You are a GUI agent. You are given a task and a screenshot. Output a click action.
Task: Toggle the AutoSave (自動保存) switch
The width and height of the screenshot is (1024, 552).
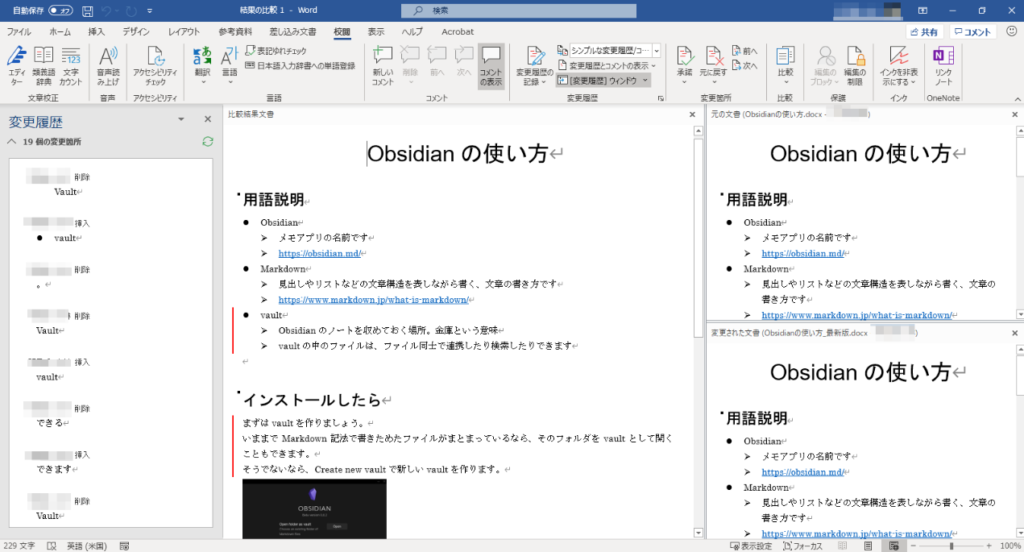point(60,11)
